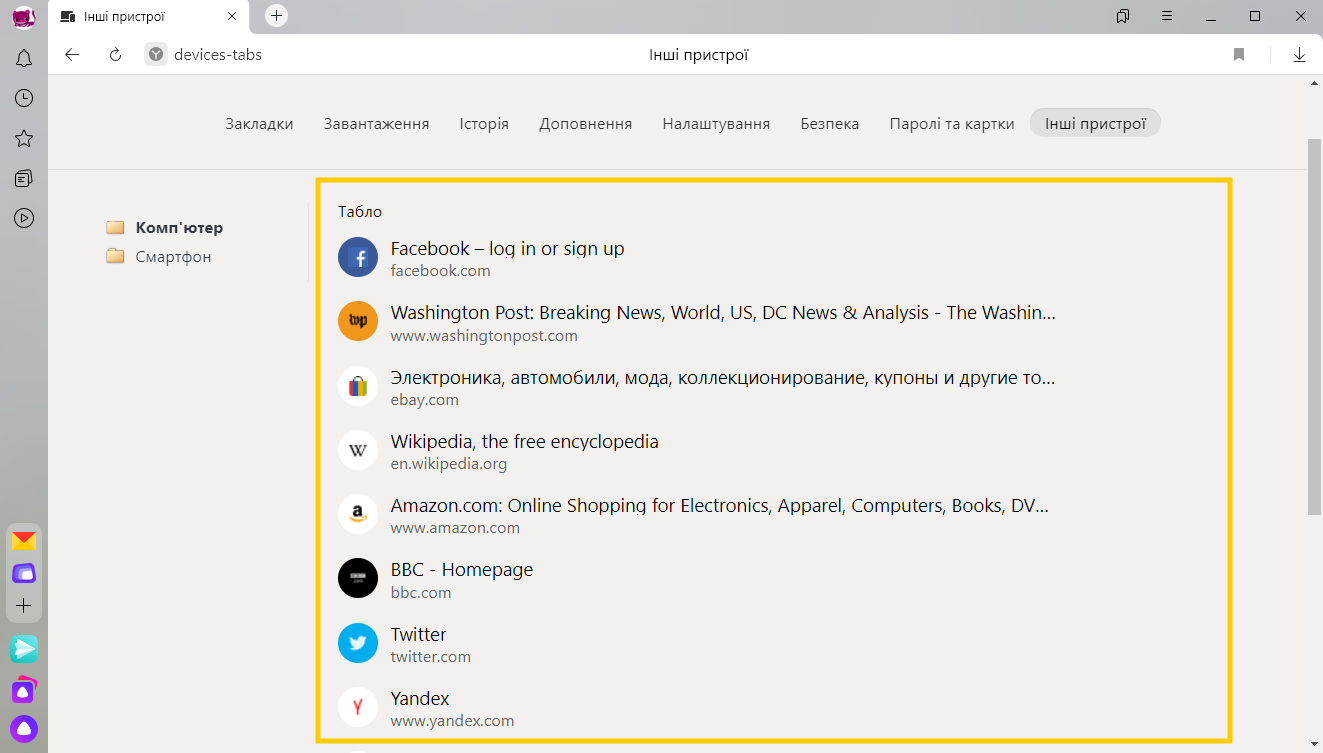Open the BBC - Homepage link

click(x=462, y=570)
